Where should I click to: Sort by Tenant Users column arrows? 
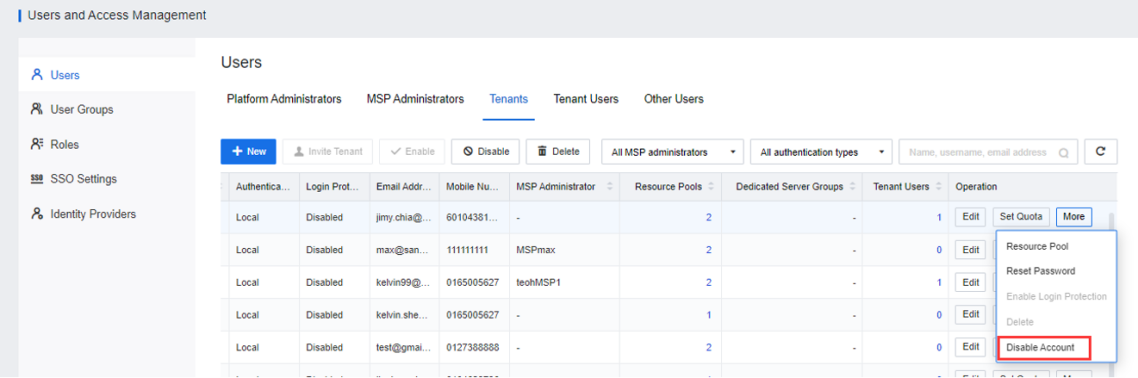[x=938, y=186]
